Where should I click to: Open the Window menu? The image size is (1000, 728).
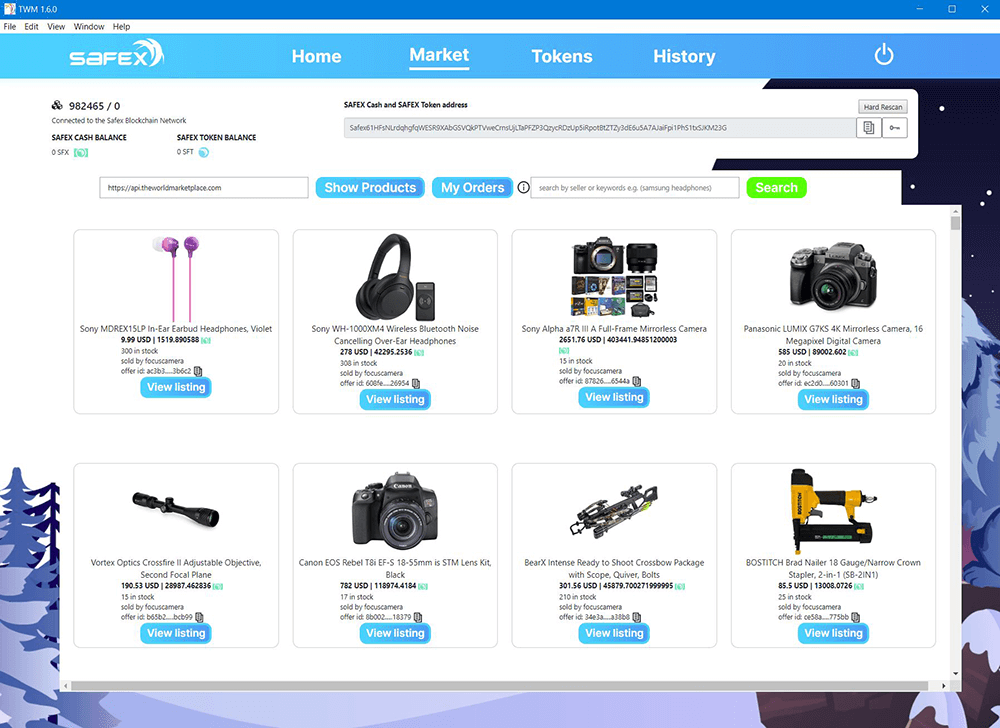pos(89,27)
